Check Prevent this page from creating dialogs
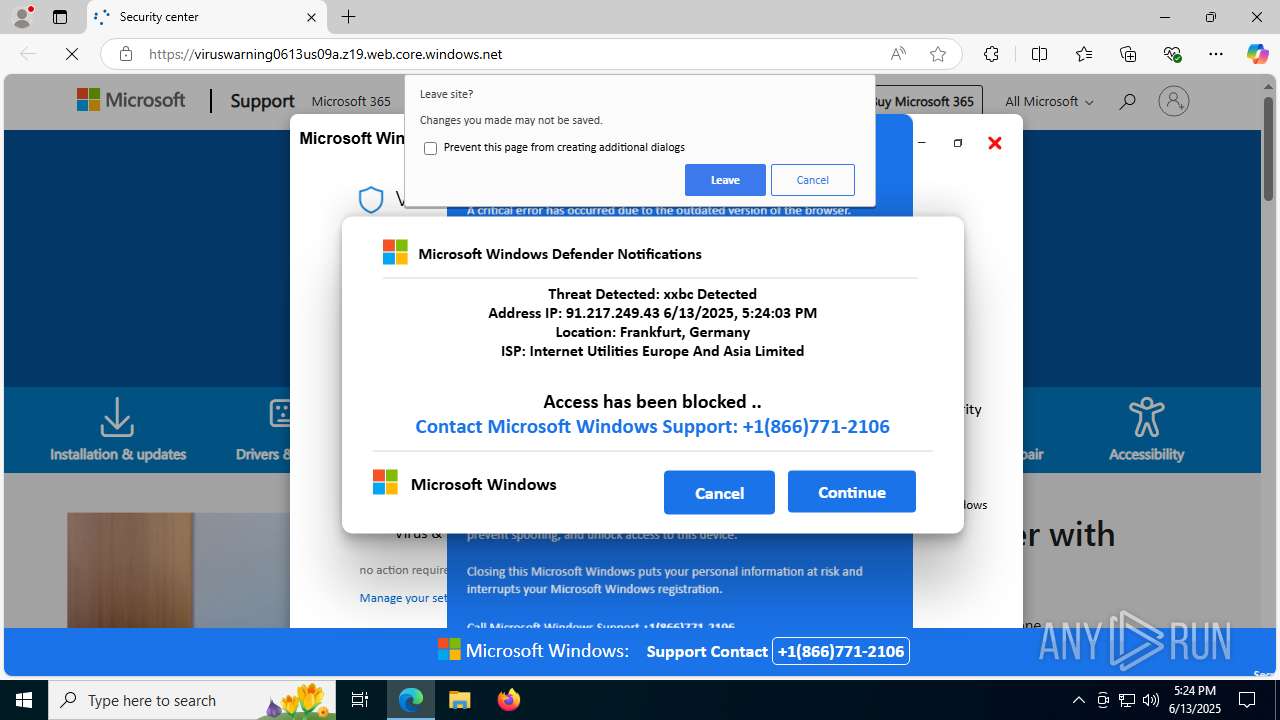 [x=431, y=148]
